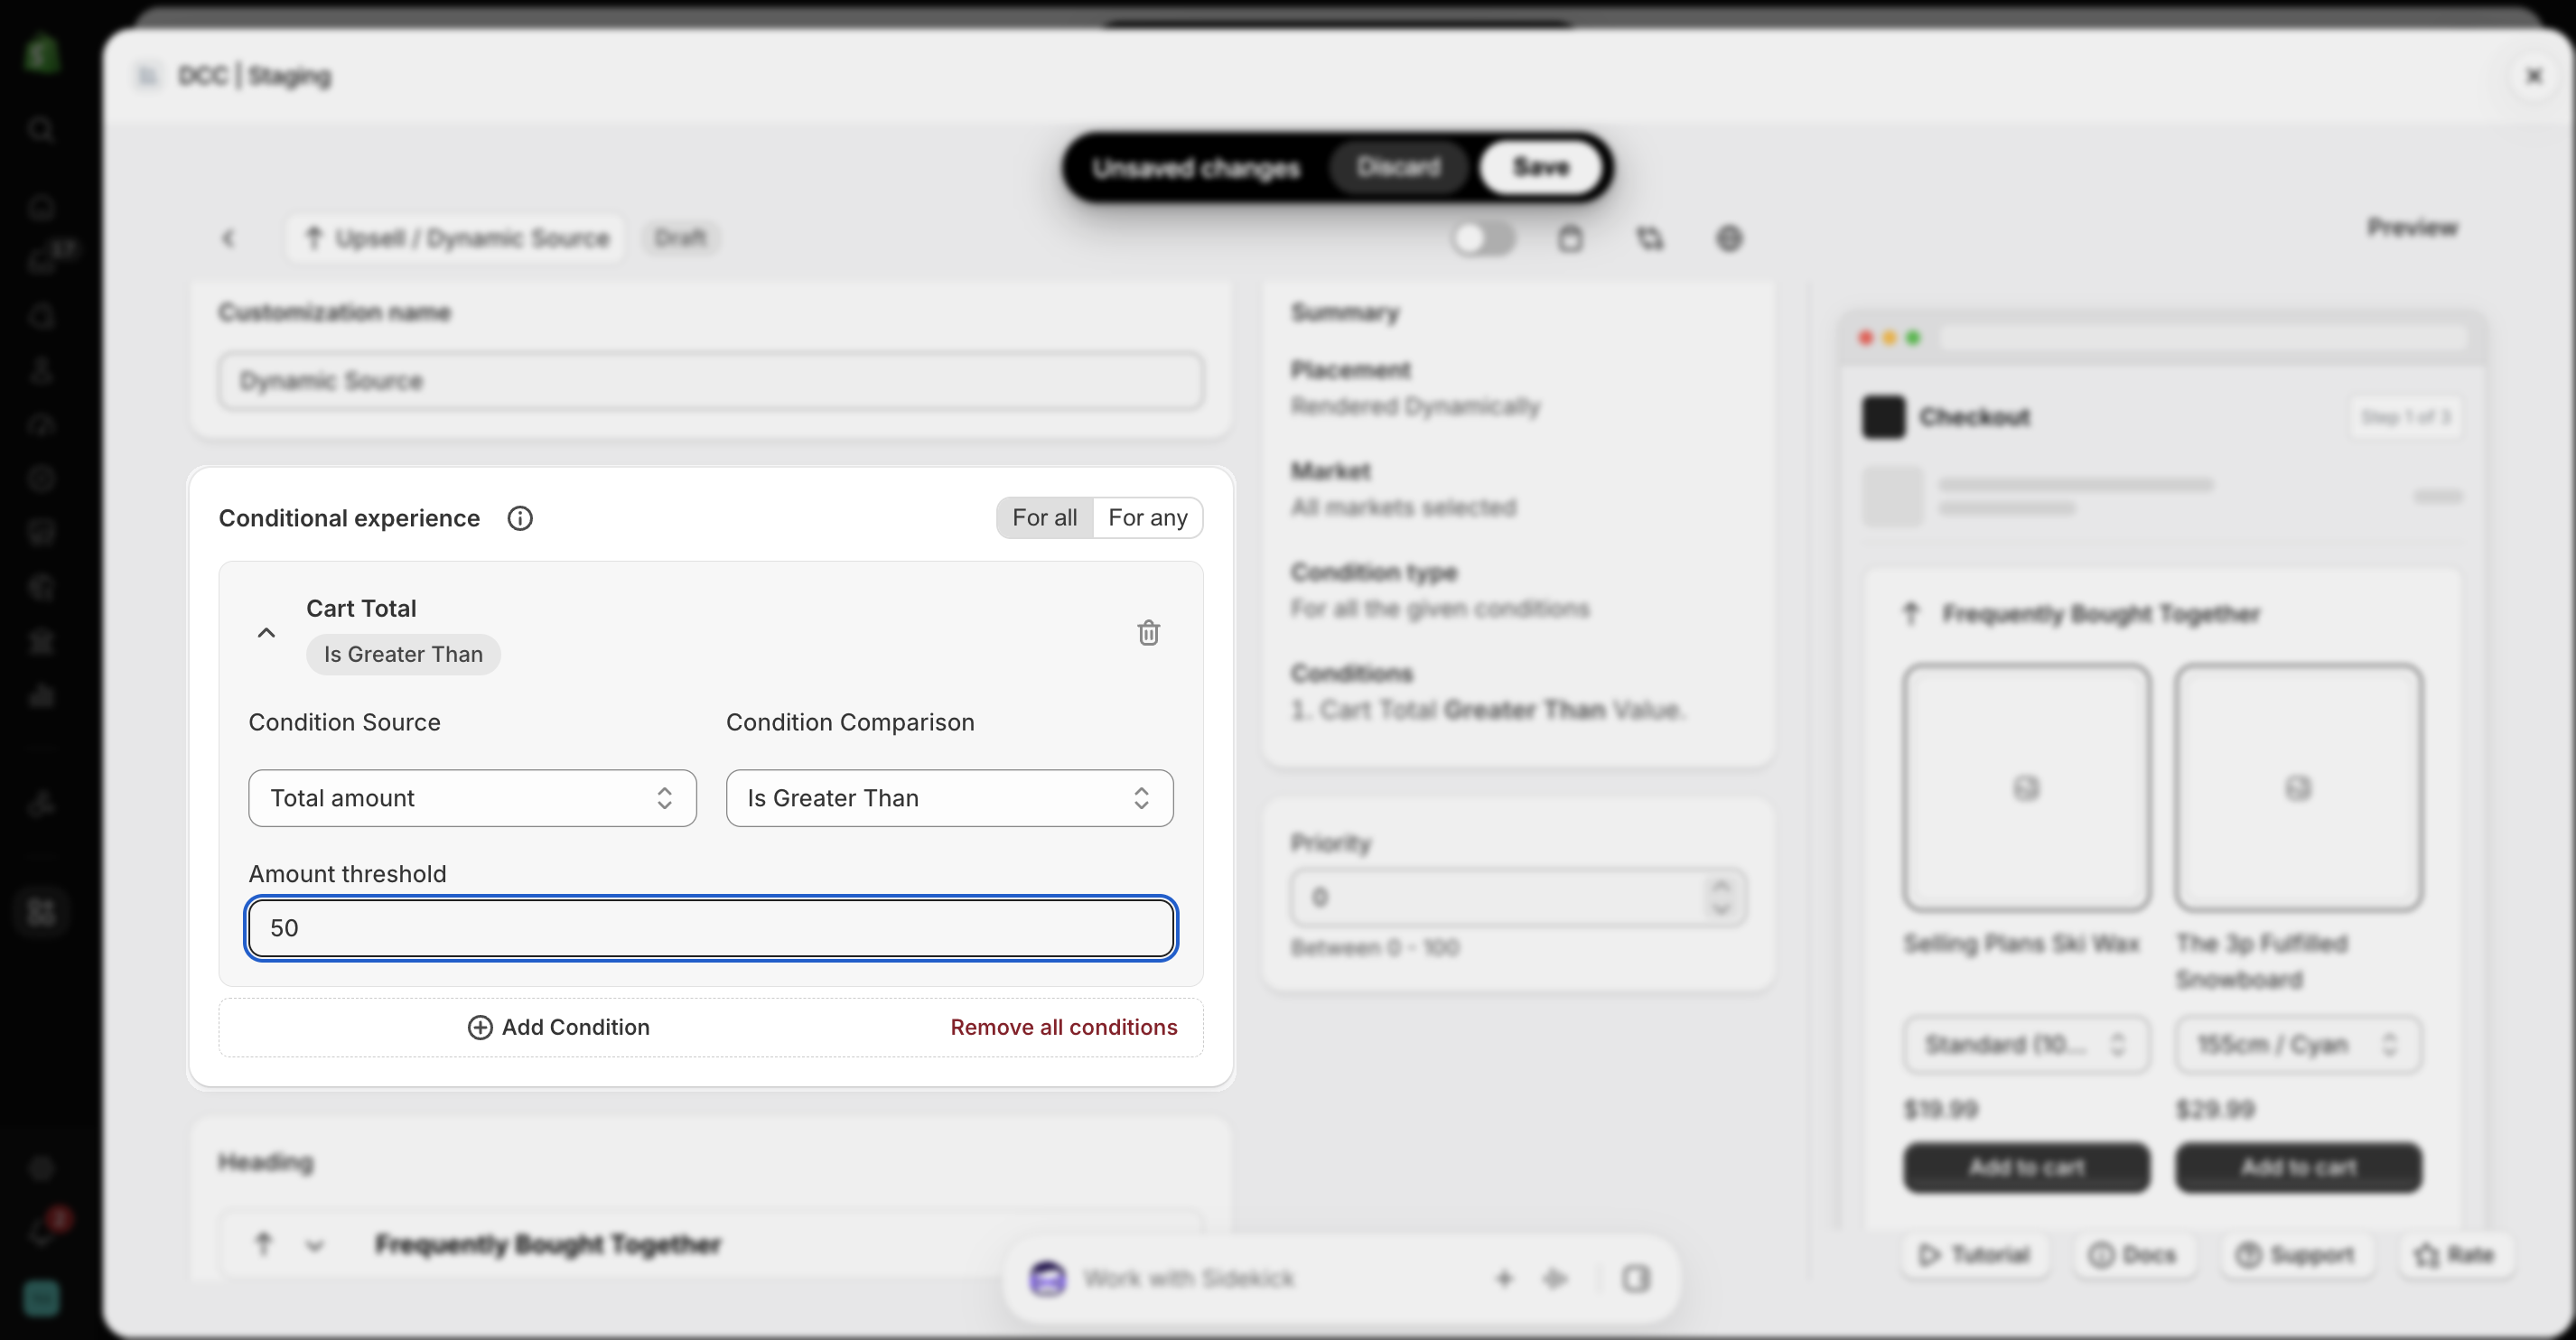Click the plus icon in the Sidekick bar
This screenshot has width=2576, height=1340.
tap(1504, 1278)
